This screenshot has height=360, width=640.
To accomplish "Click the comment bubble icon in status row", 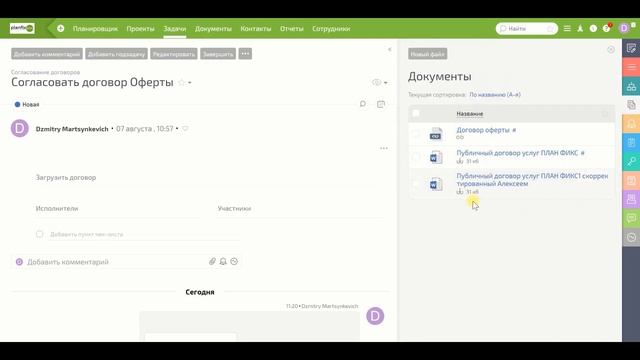I will click(362, 104).
